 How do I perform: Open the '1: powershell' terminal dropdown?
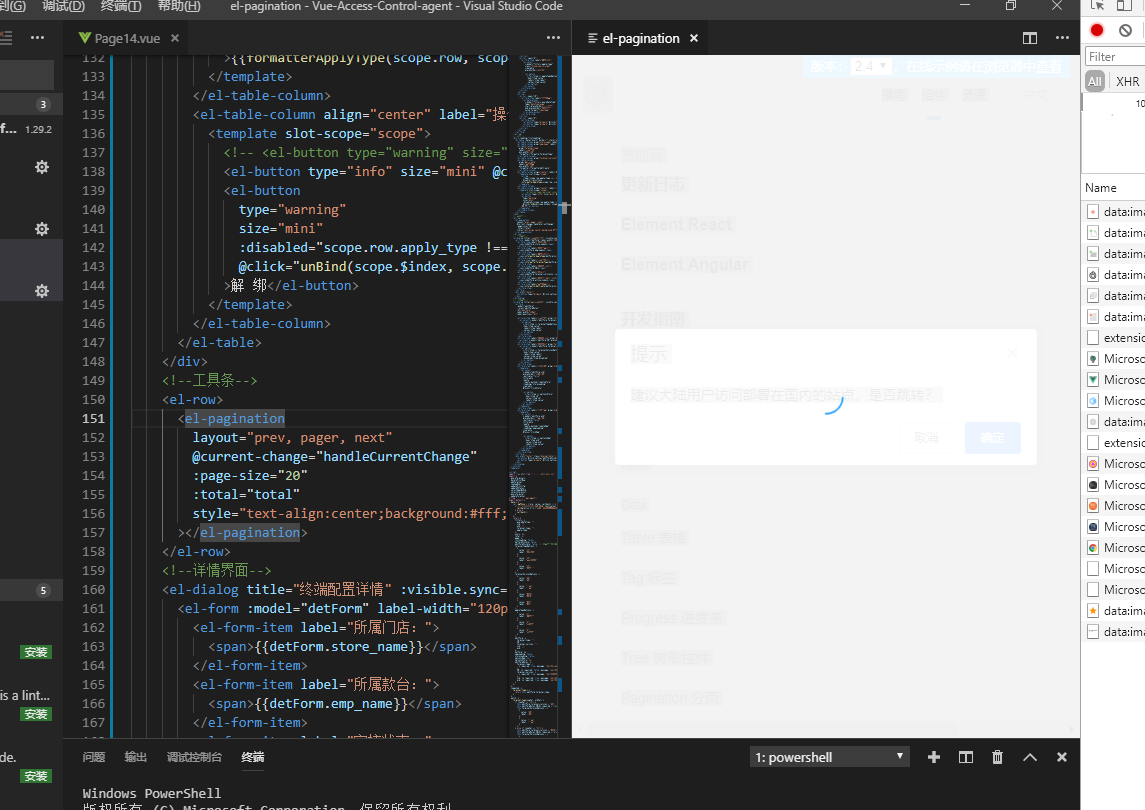830,757
